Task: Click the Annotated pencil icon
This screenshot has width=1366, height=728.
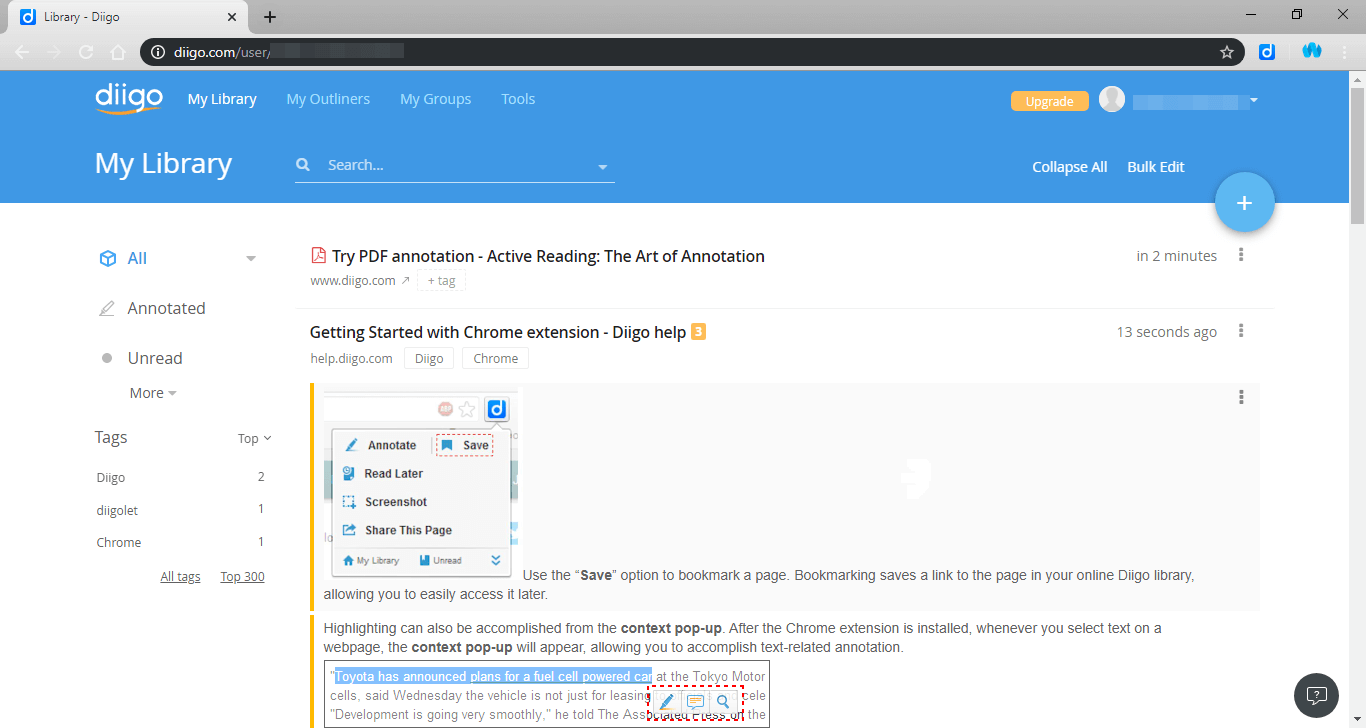Action: coord(107,309)
